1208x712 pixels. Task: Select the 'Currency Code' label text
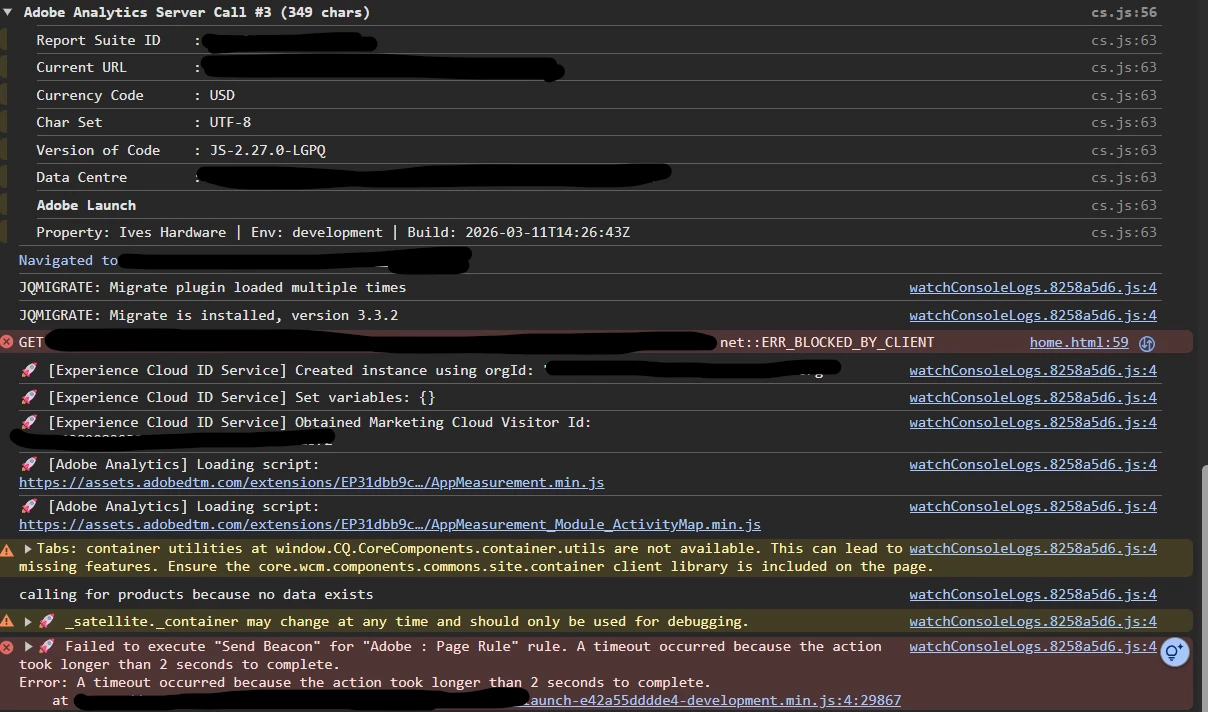90,95
